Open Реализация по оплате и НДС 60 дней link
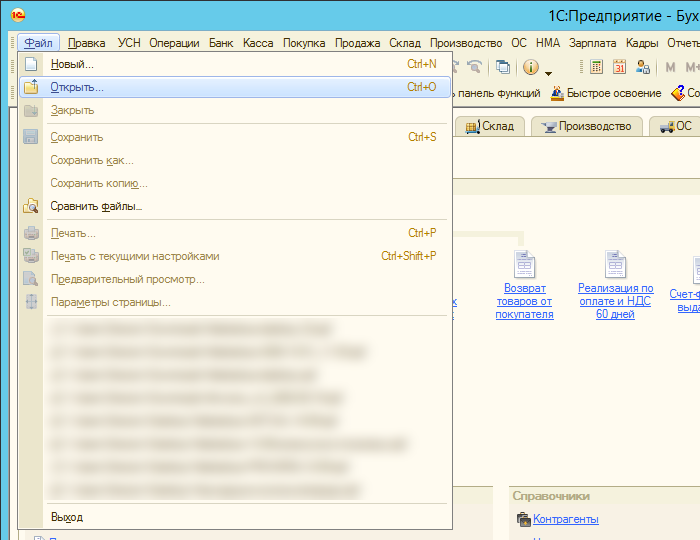 click(x=615, y=301)
